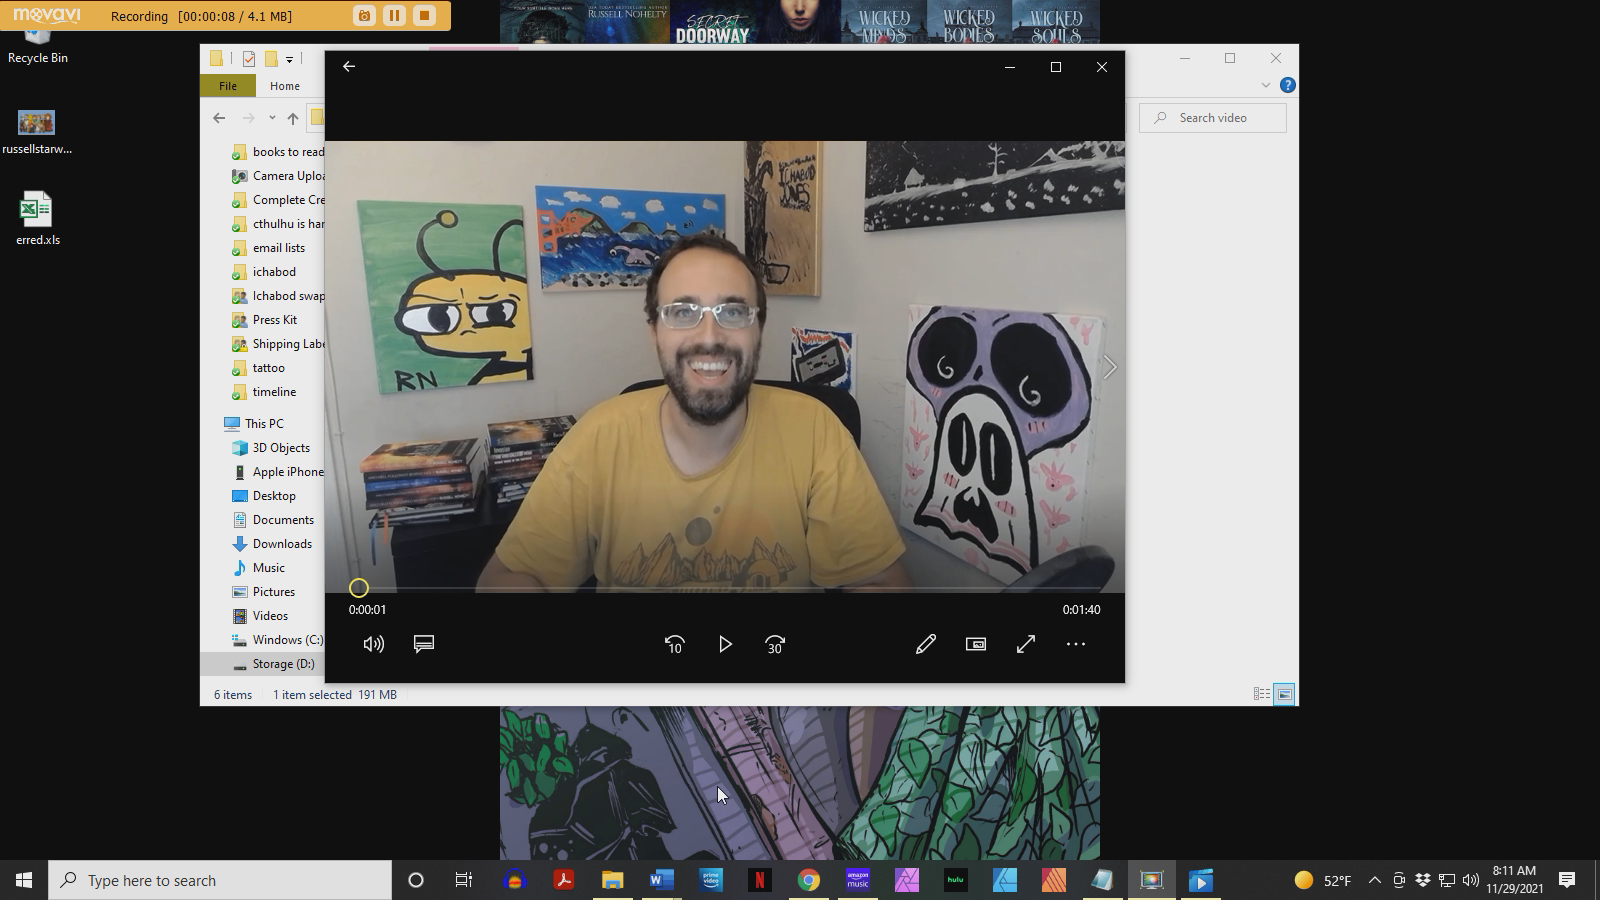Image resolution: width=1600 pixels, height=900 pixels.
Task: Expand the File Explorer ribbon chevron
Action: [1266, 86]
